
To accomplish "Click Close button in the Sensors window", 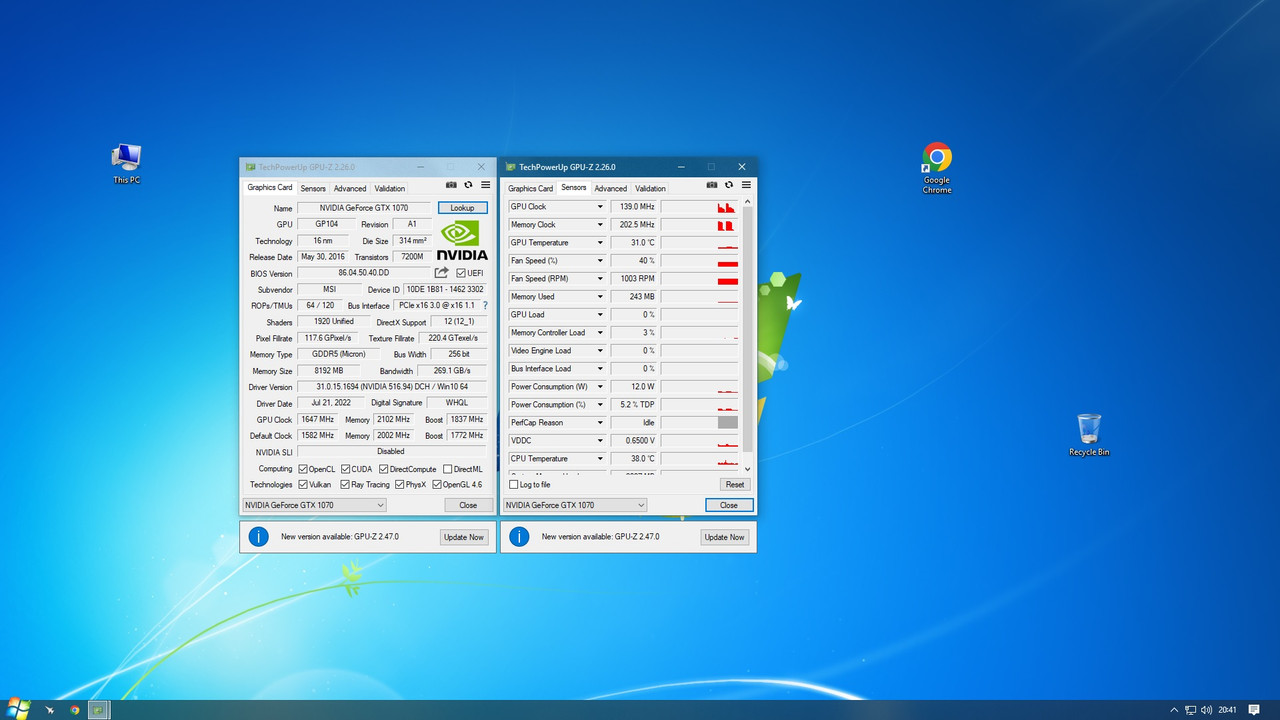I will coord(729,505).
